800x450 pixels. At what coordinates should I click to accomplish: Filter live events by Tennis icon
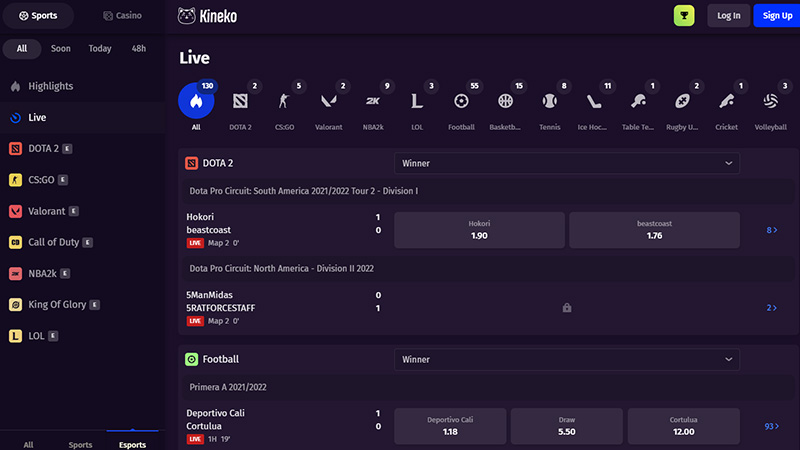click(549, 101)
